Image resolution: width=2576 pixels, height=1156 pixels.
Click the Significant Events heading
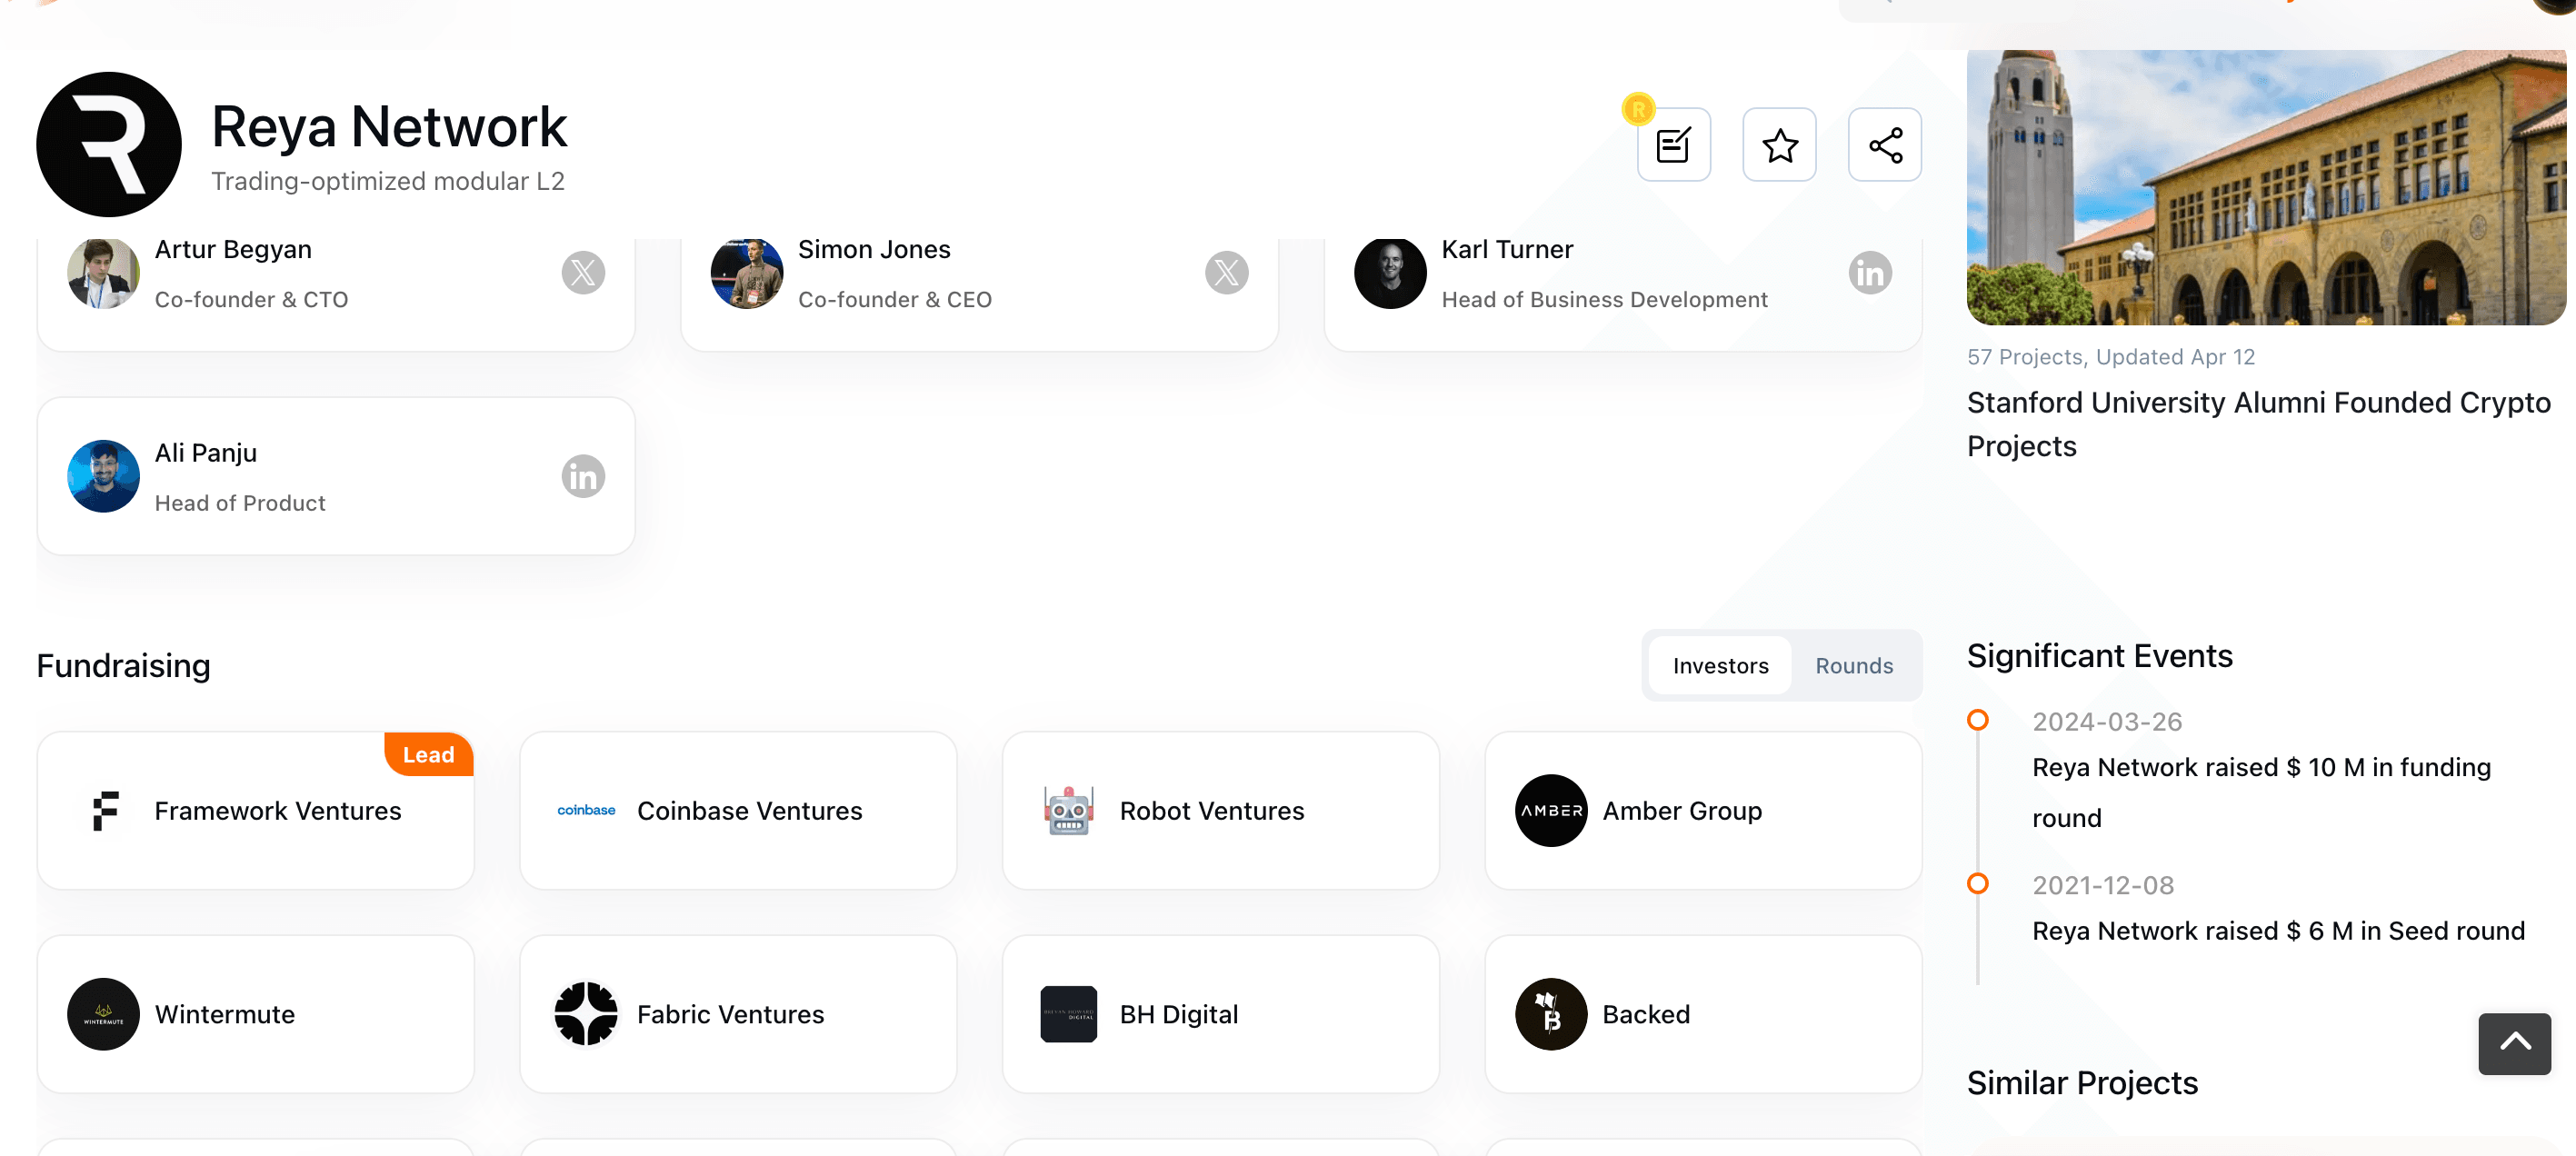click(2099, 655)
